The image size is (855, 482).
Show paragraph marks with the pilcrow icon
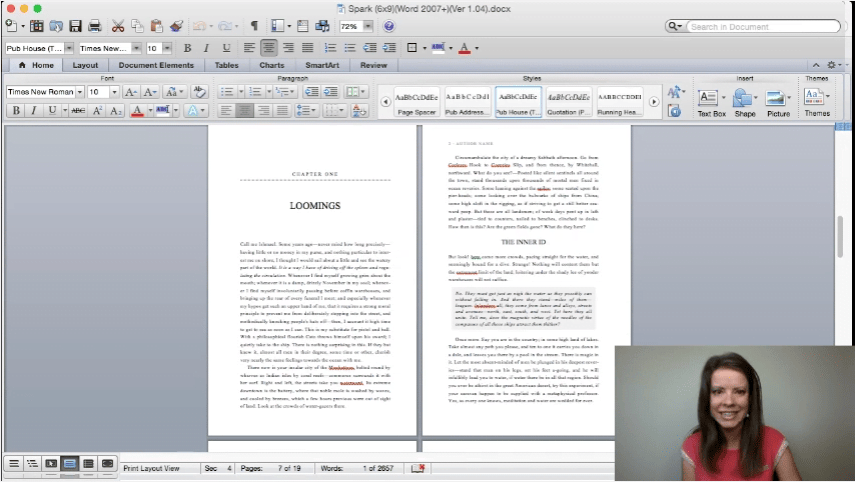coord(253,25)
